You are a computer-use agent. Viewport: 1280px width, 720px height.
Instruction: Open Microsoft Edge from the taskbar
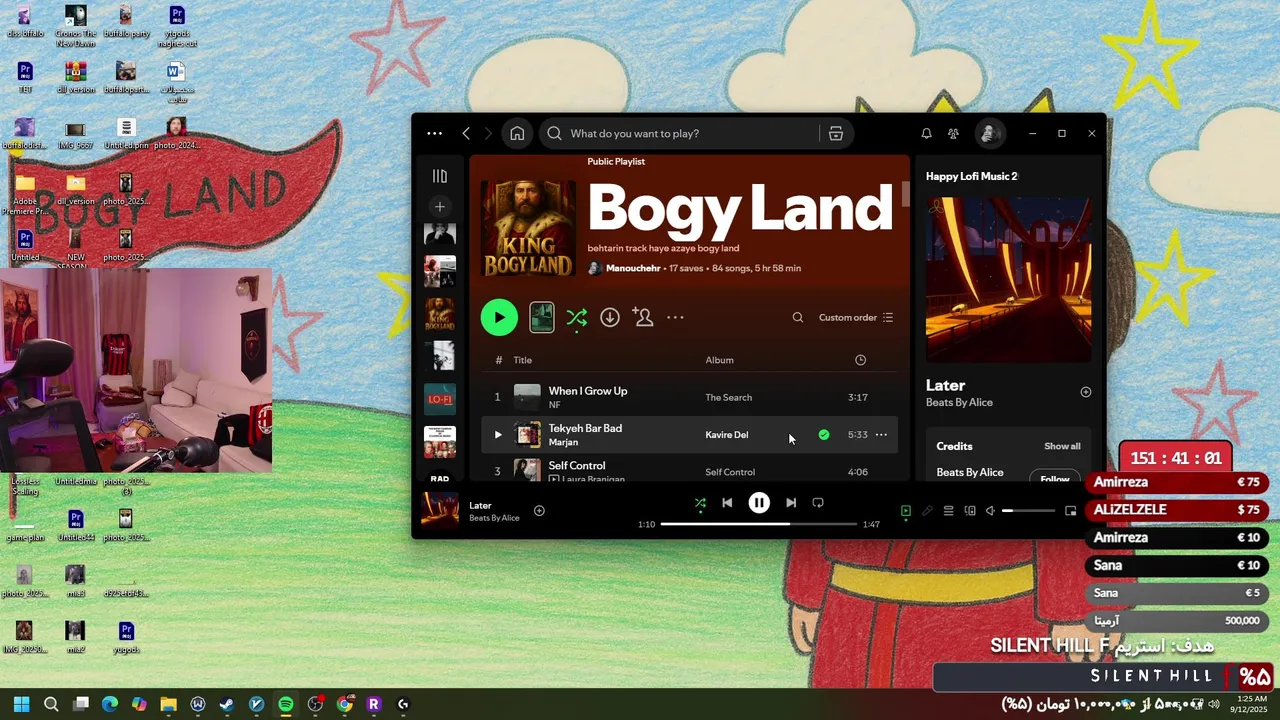coord(110,704)
